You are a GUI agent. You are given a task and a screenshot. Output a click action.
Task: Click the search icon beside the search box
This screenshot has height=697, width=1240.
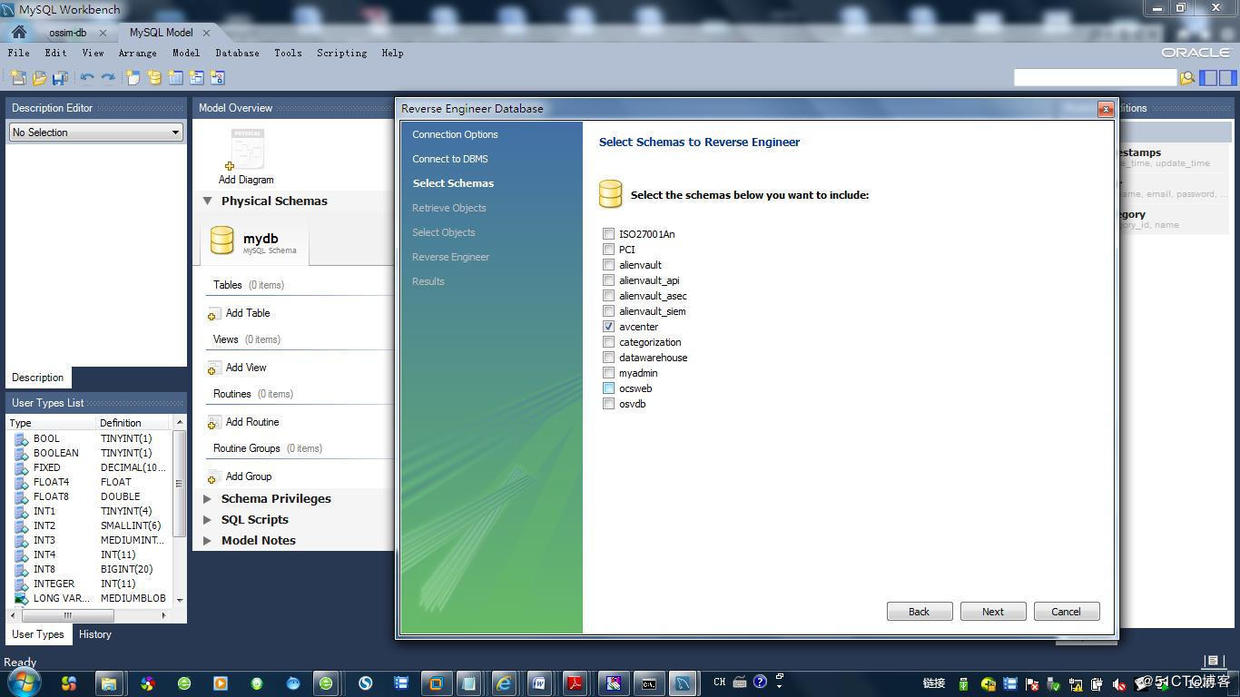1187,78
